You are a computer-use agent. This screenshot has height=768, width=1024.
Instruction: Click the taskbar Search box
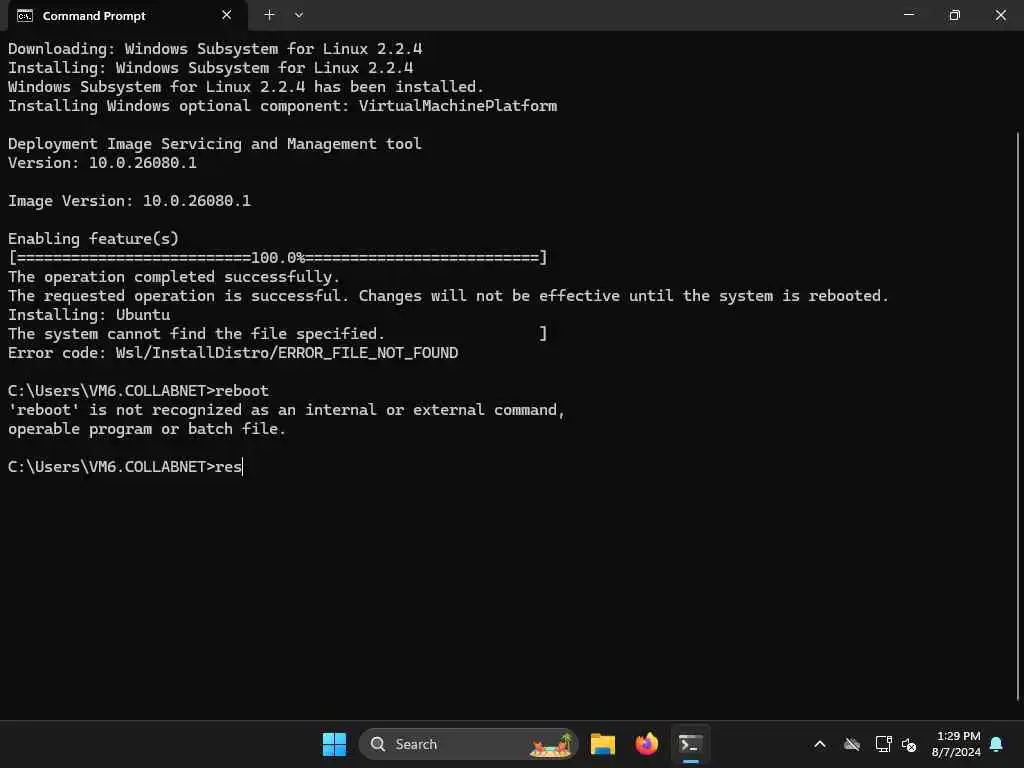click(x=468, y=744)
